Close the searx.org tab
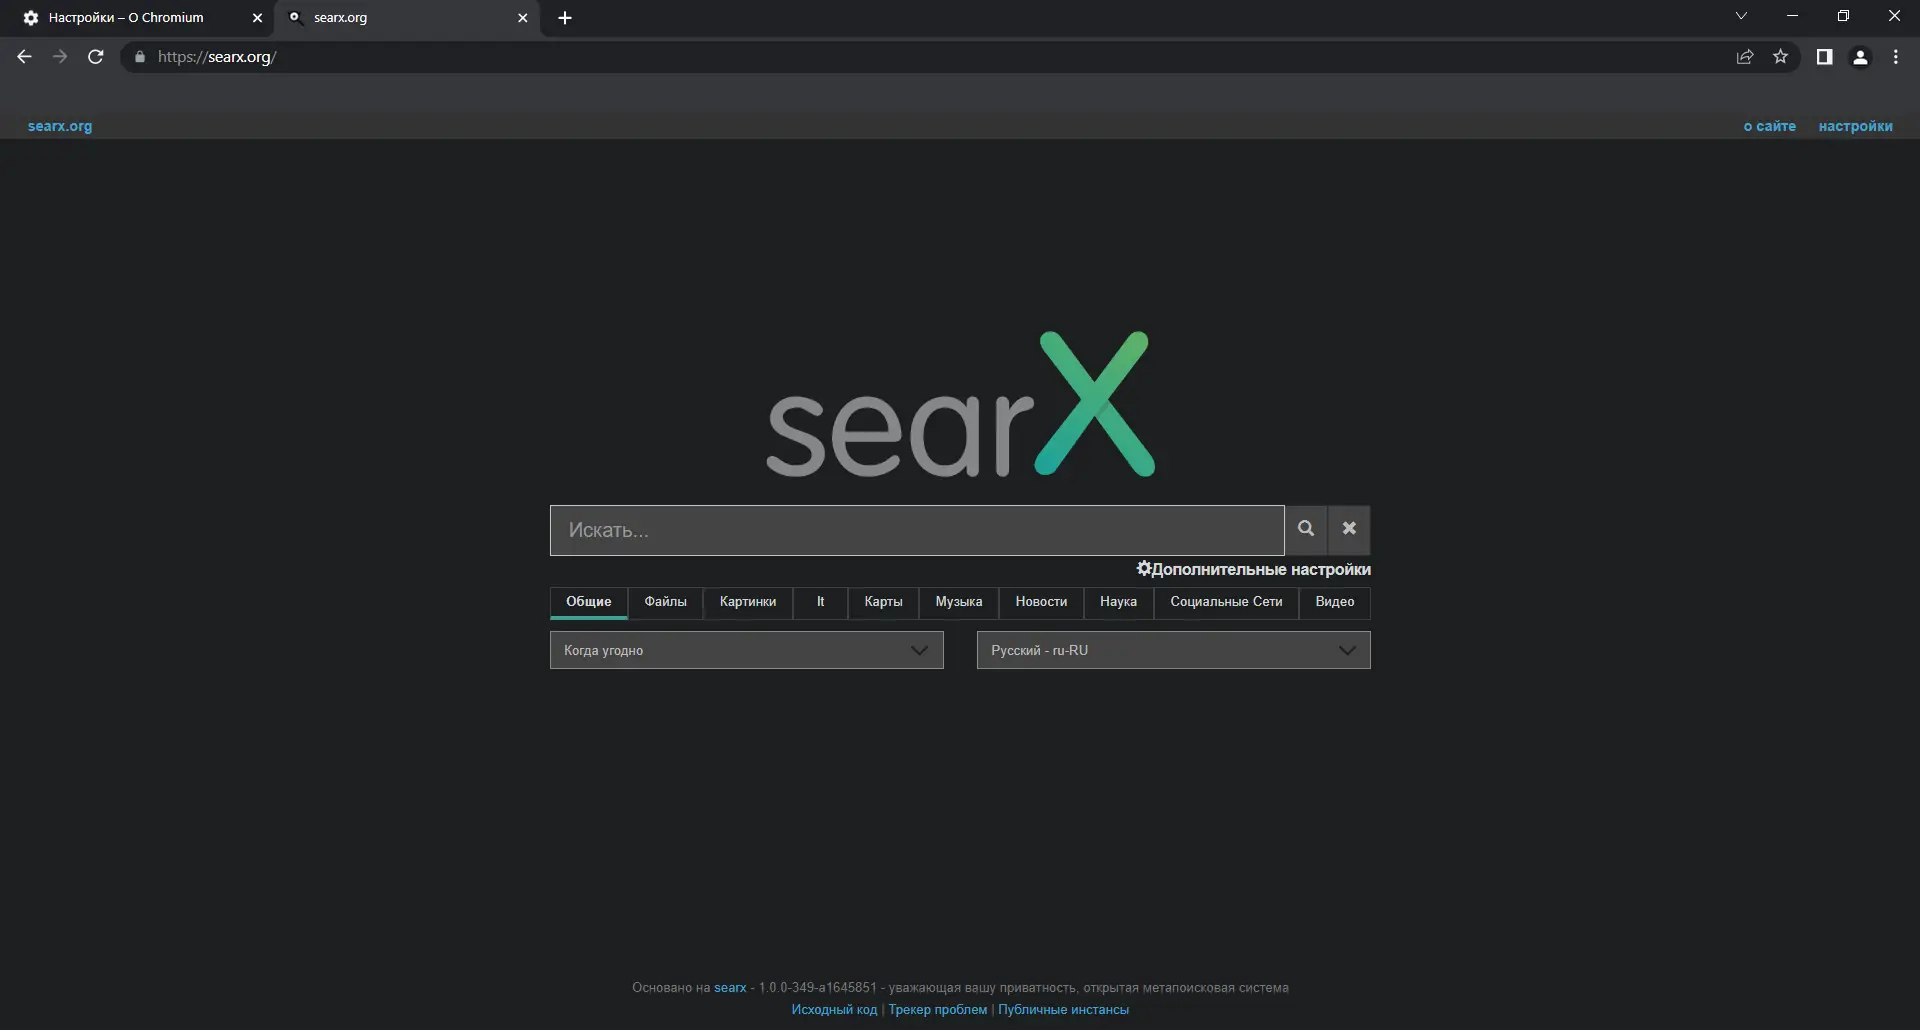This screenshot has width=1920, height=1030. click(523, 18)
